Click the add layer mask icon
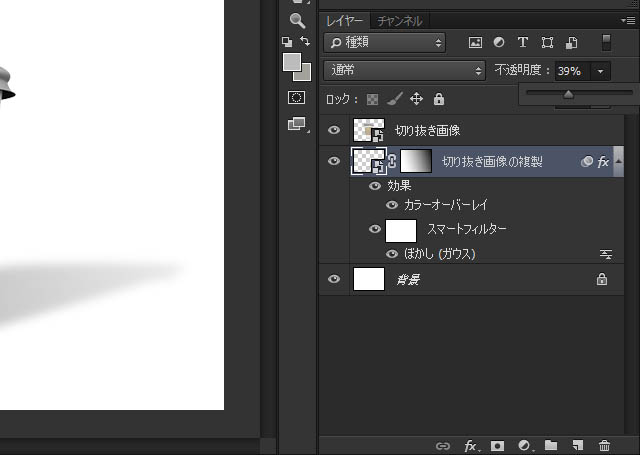Image resolution: width=640 pixels, height=455 pixels. (498, 445)
